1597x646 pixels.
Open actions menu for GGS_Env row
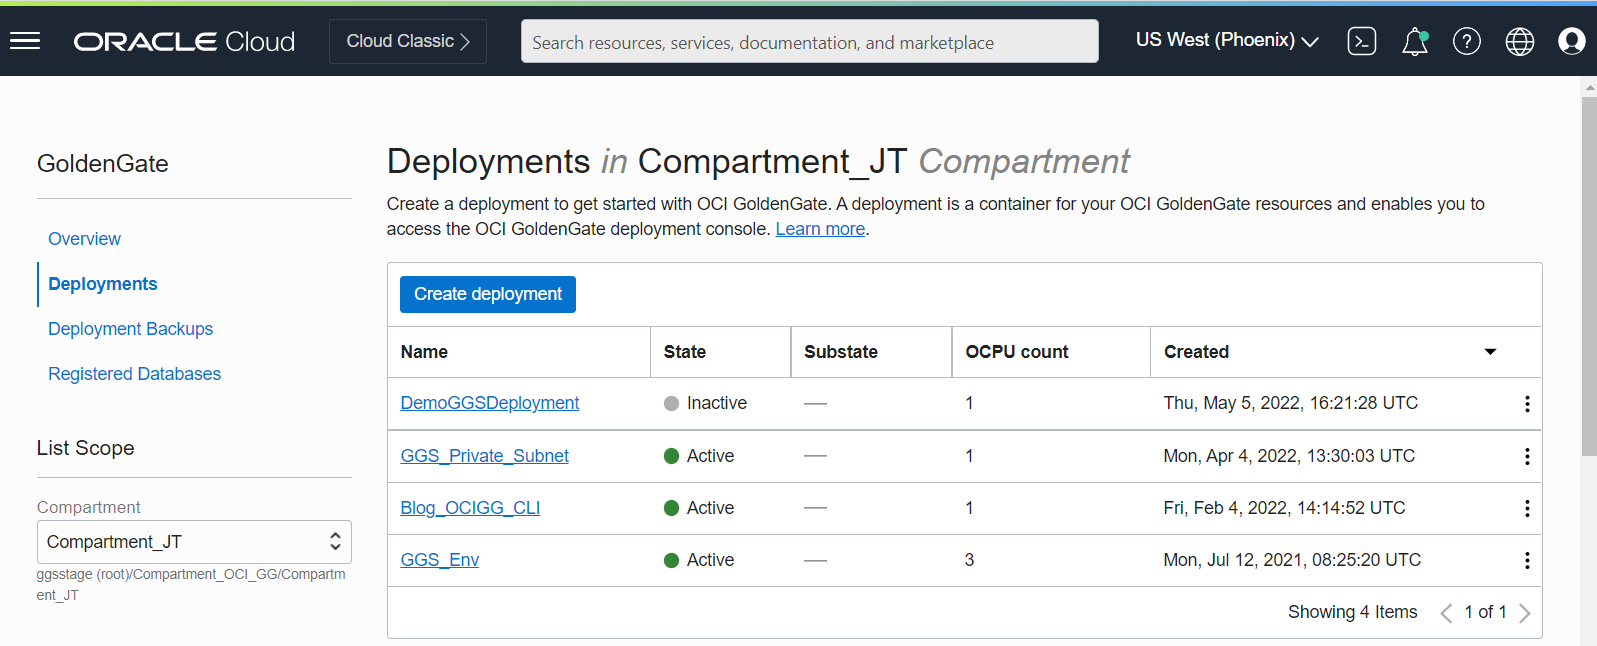point(1527,561)
